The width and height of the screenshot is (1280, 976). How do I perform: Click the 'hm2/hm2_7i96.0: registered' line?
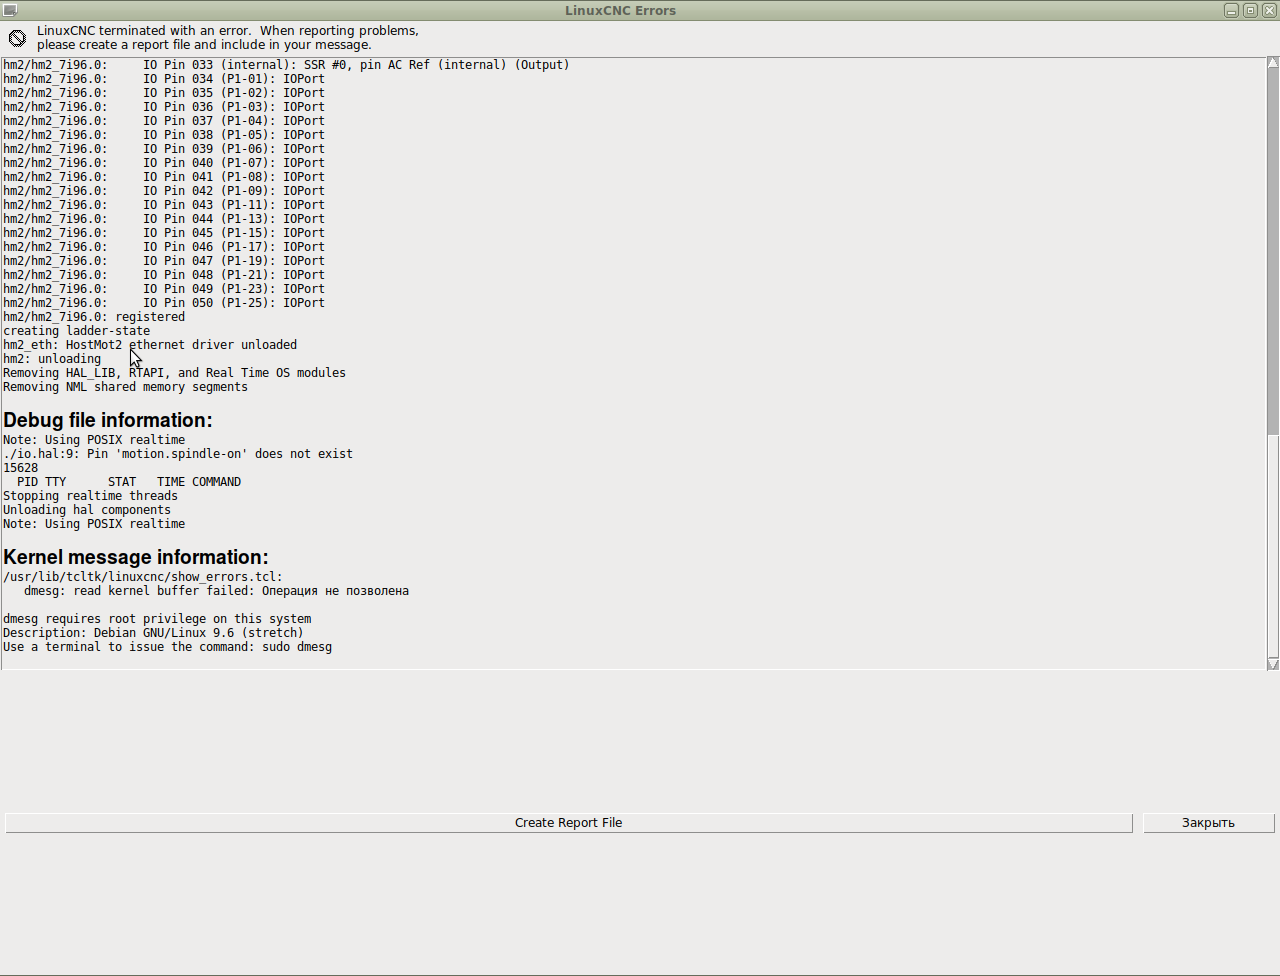[94, 317]
